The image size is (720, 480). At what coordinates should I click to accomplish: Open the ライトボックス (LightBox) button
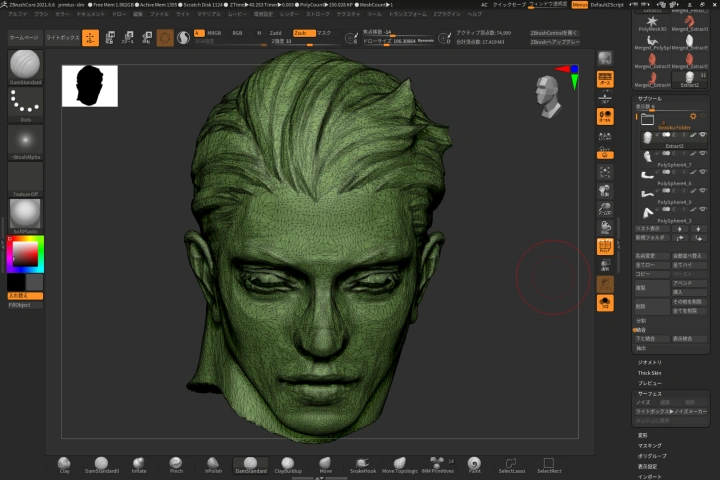62,38
